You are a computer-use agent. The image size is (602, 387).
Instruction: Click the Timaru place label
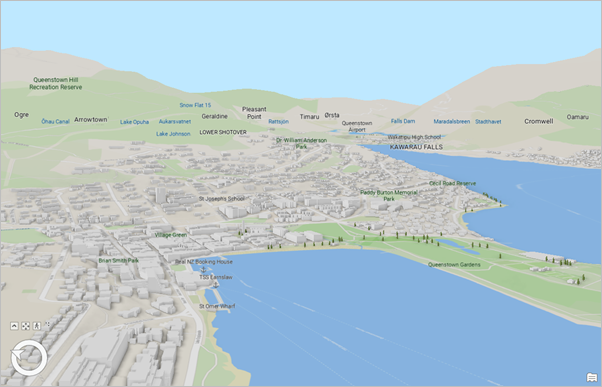pos(309,116)
